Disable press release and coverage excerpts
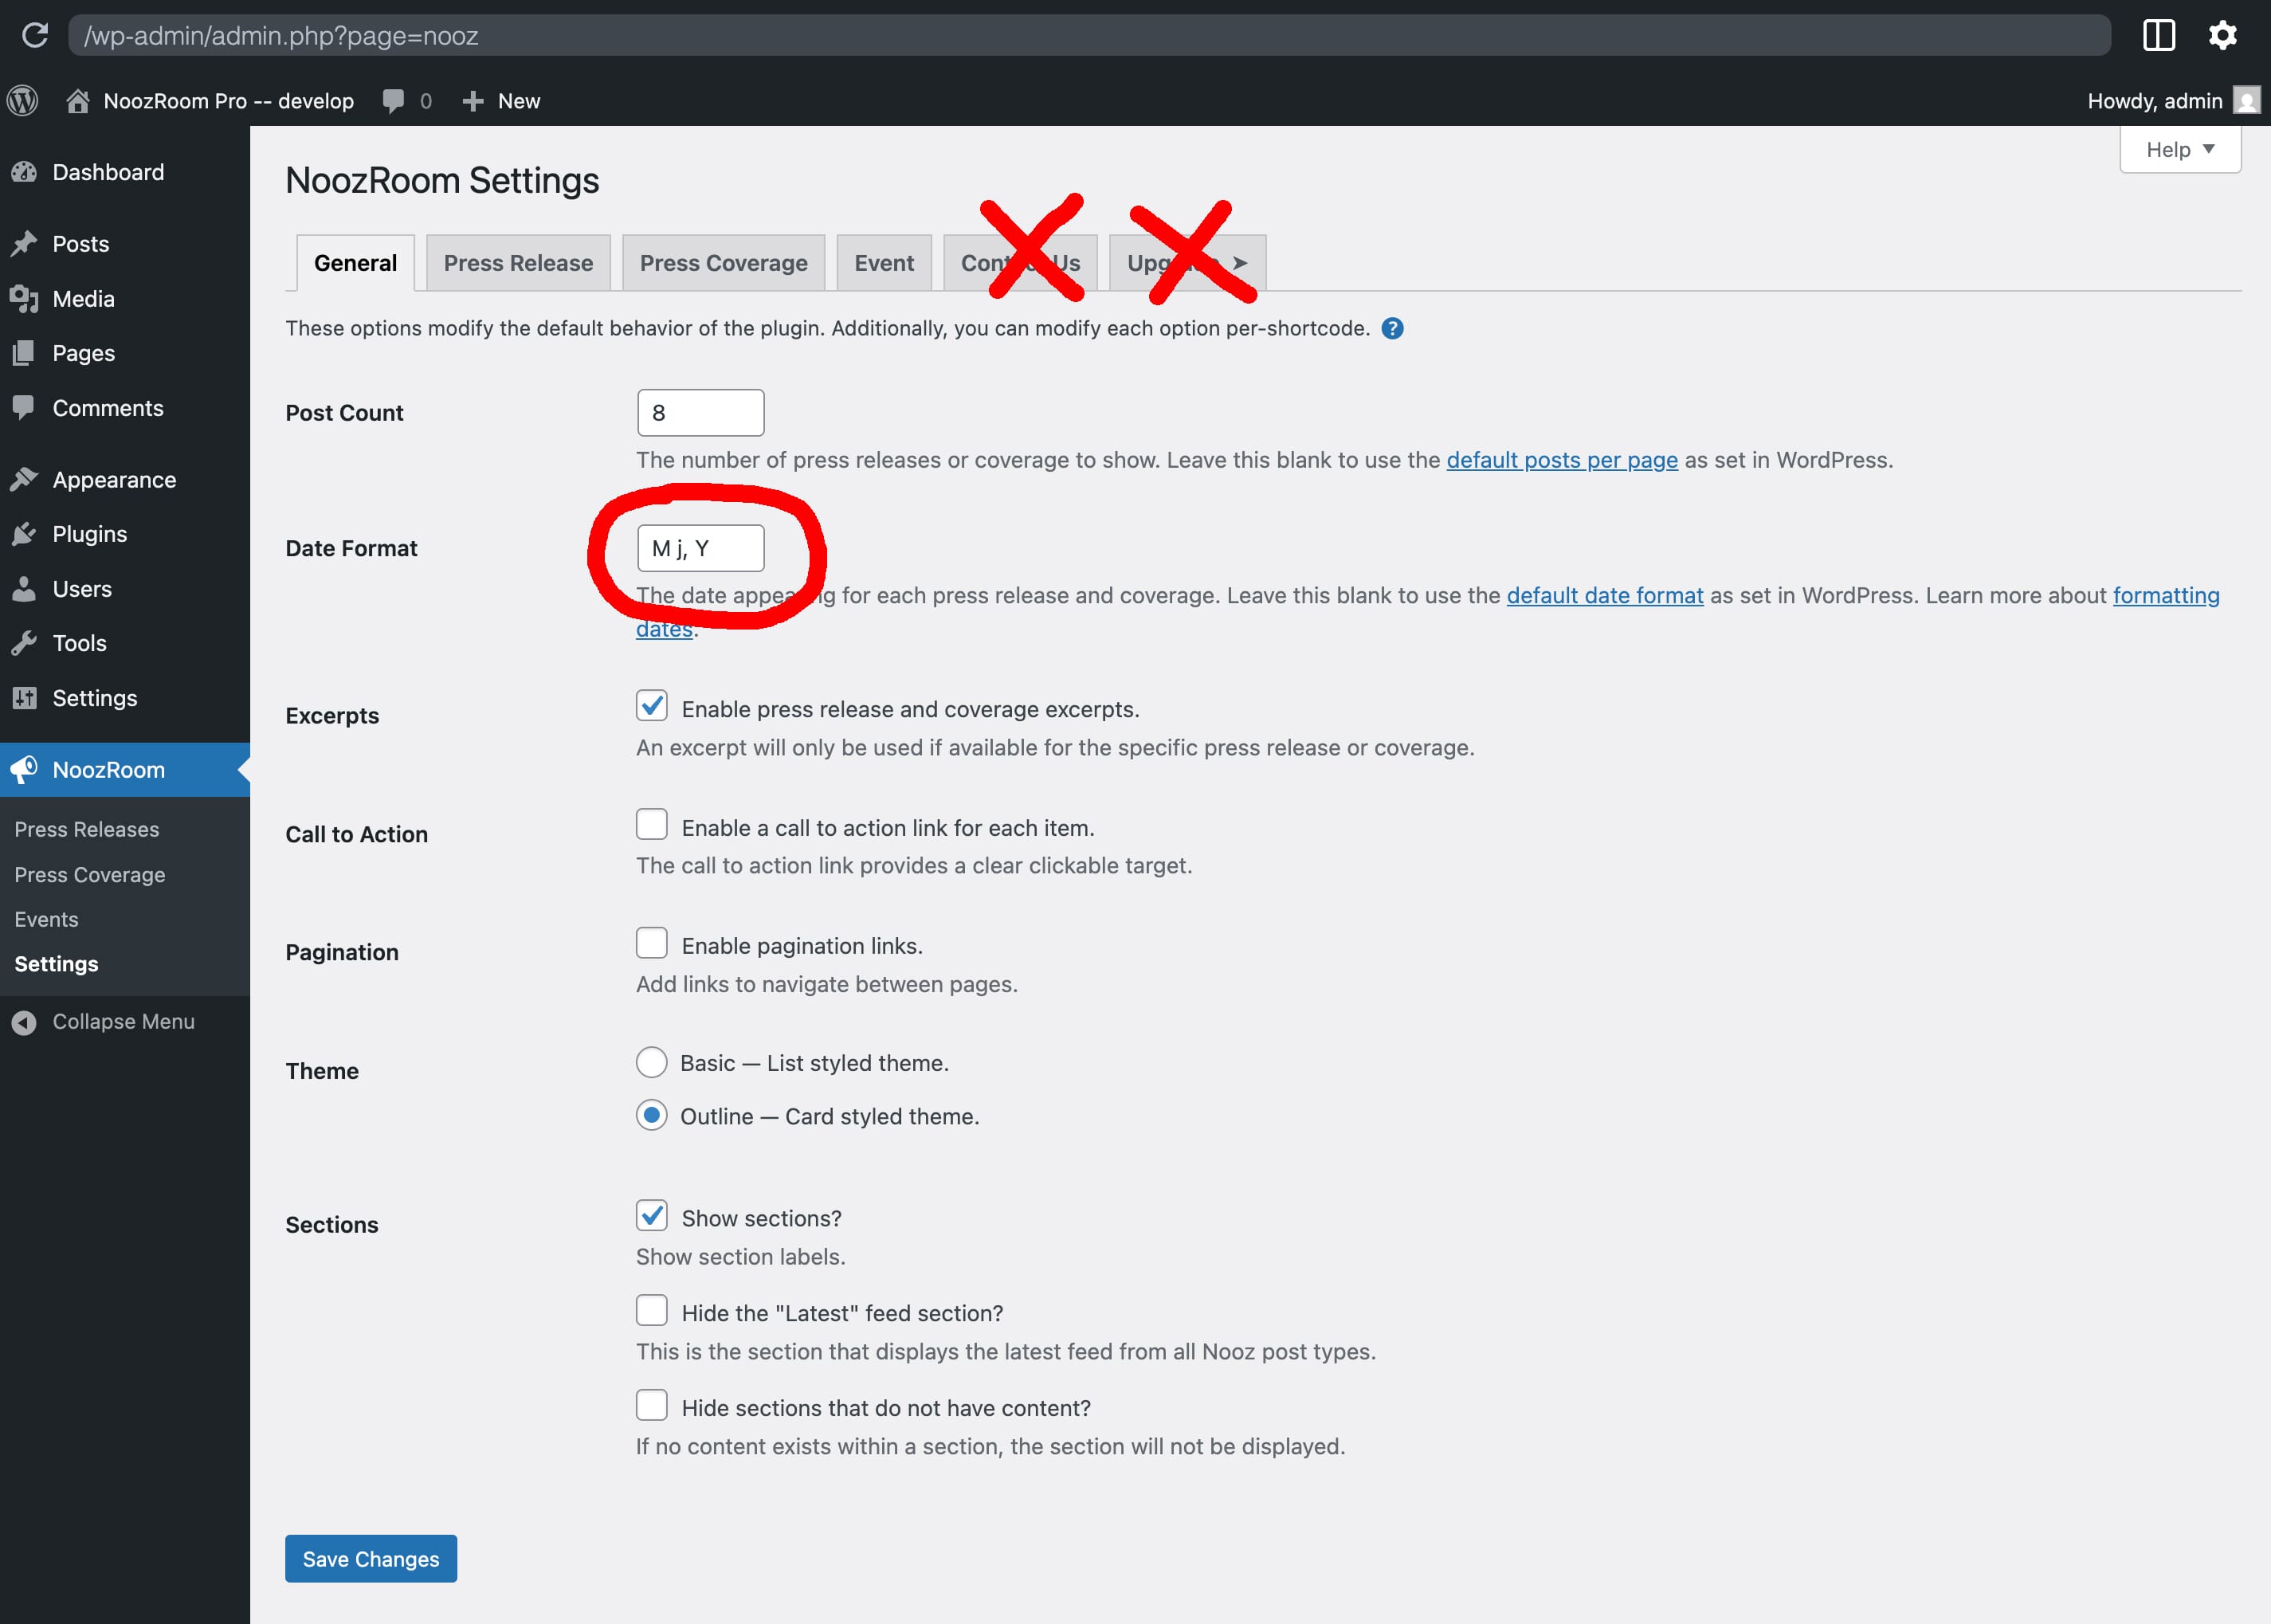 (x=651, y=706)
